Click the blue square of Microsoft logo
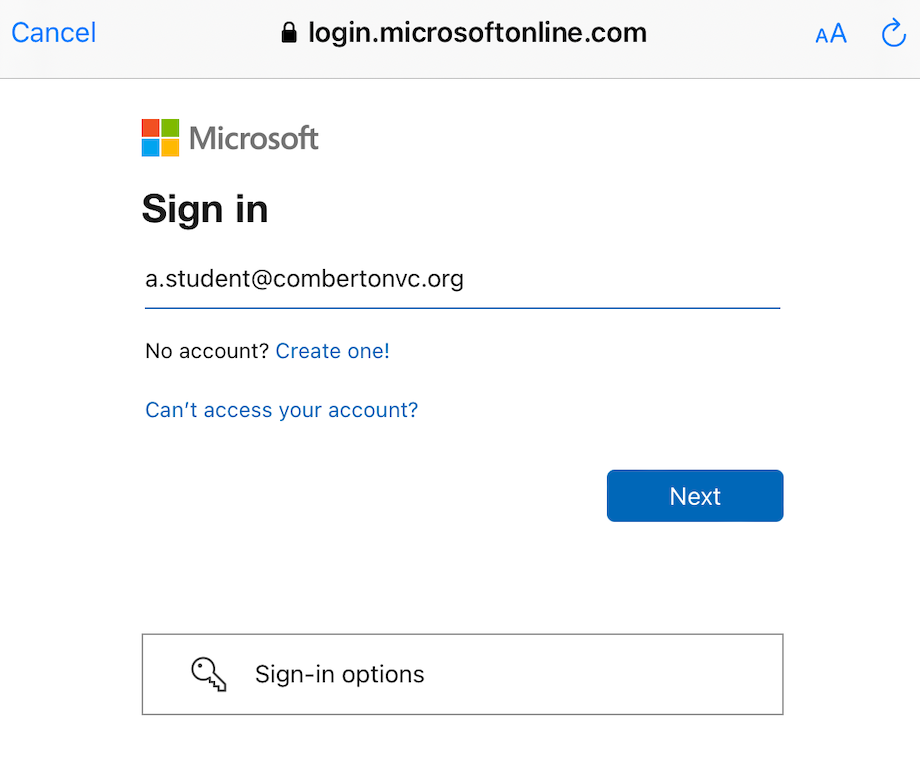 coord(150,148)
